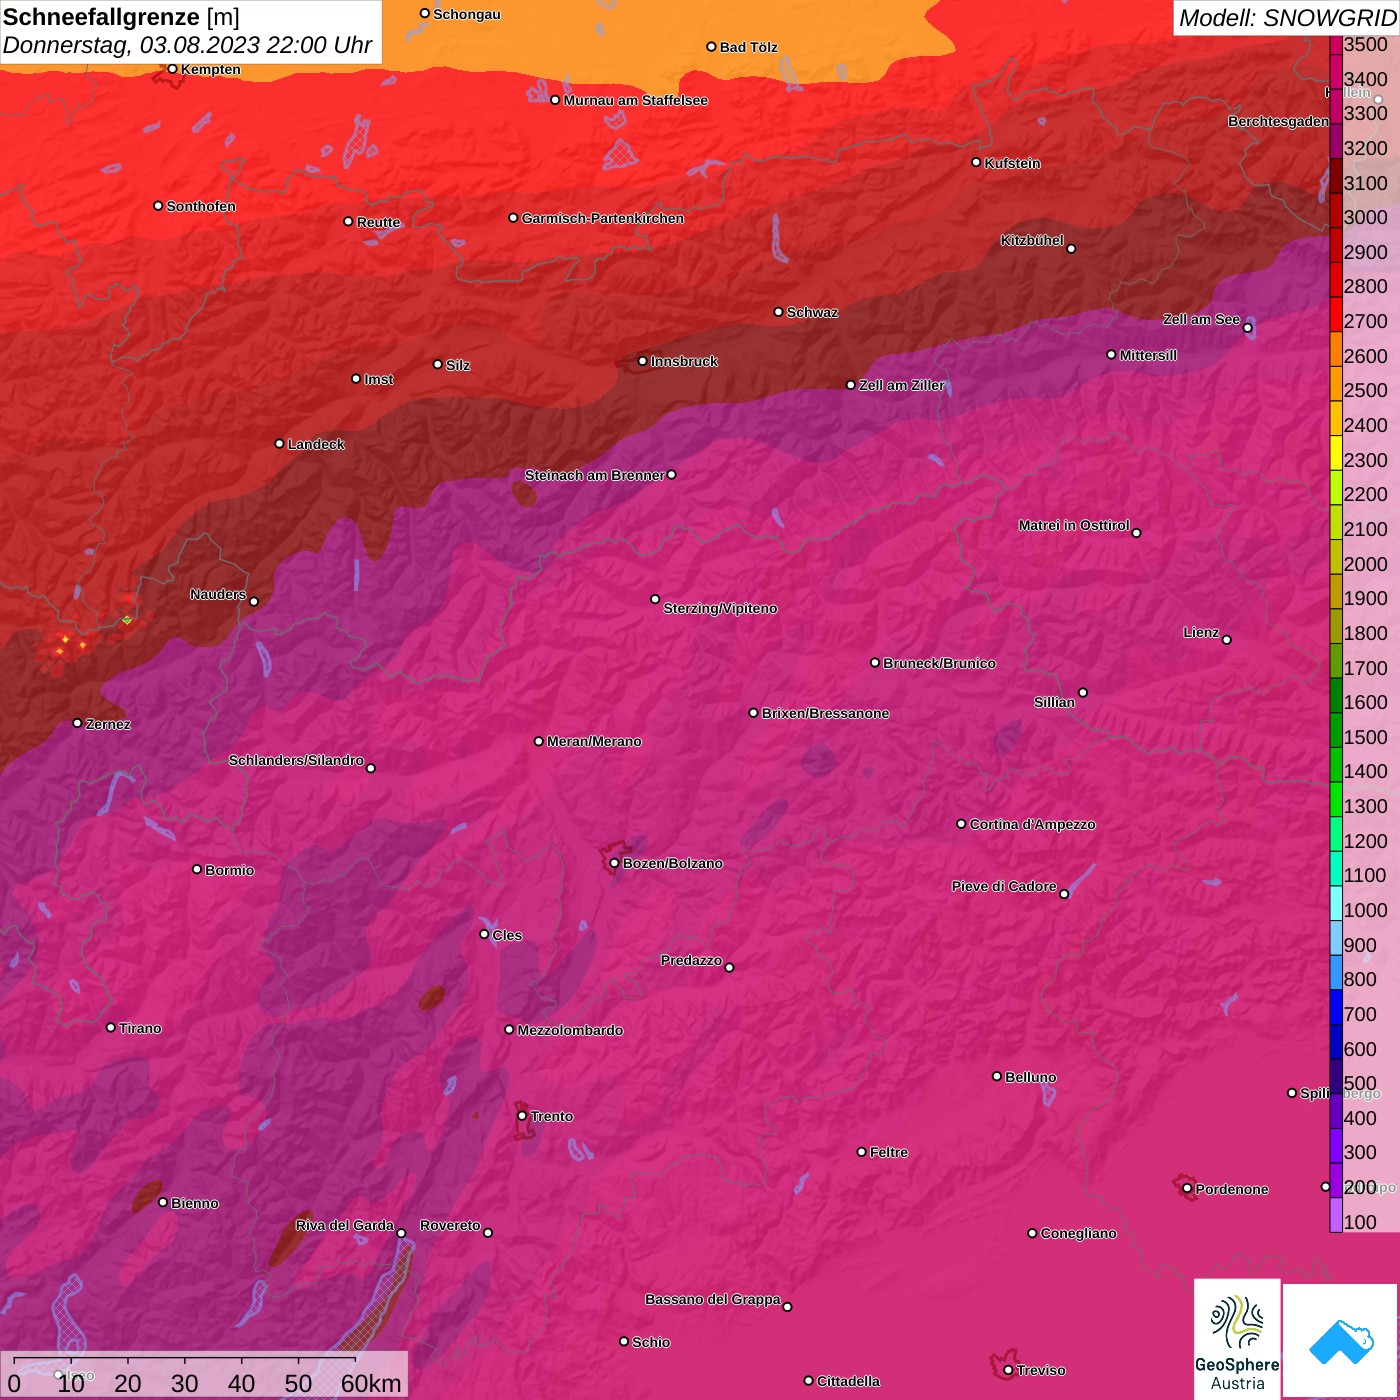
Task: Click the "Brixen/Bressanone" map label
Action: 826,713
